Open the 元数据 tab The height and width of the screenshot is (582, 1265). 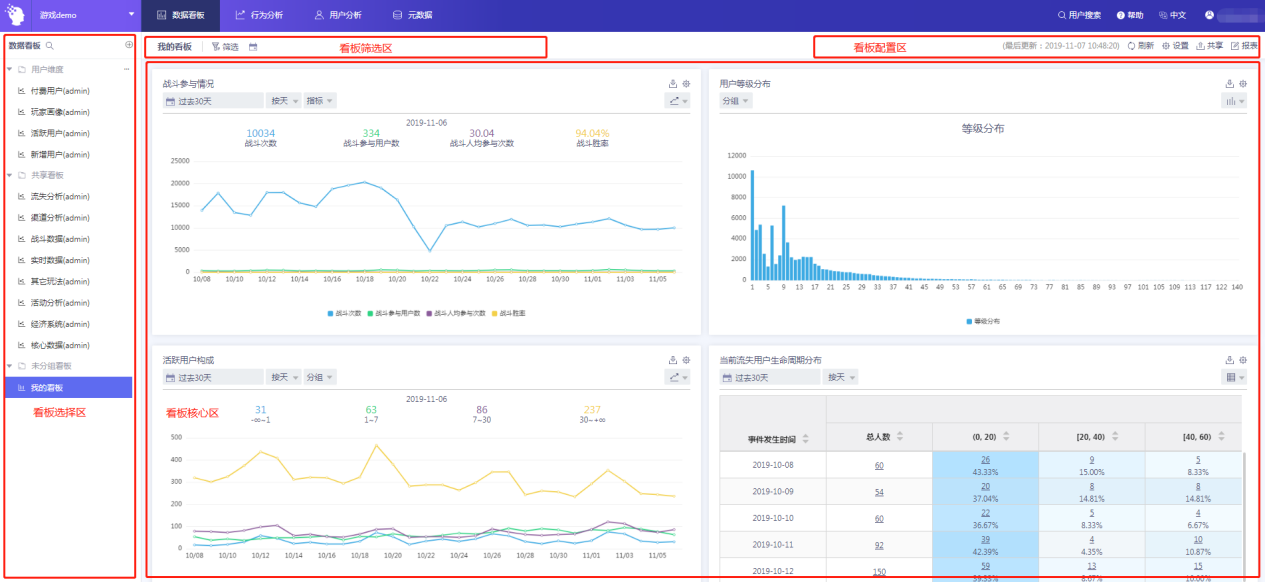[412, 15]
